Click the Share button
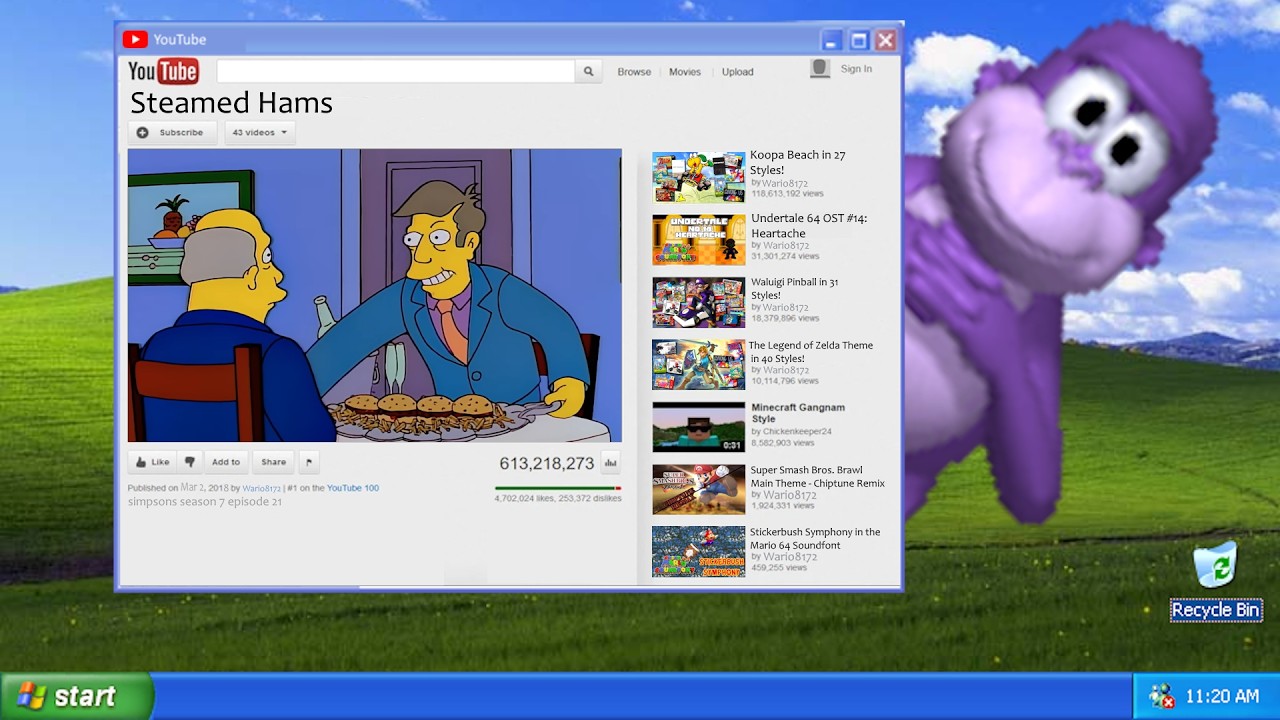 274,462
